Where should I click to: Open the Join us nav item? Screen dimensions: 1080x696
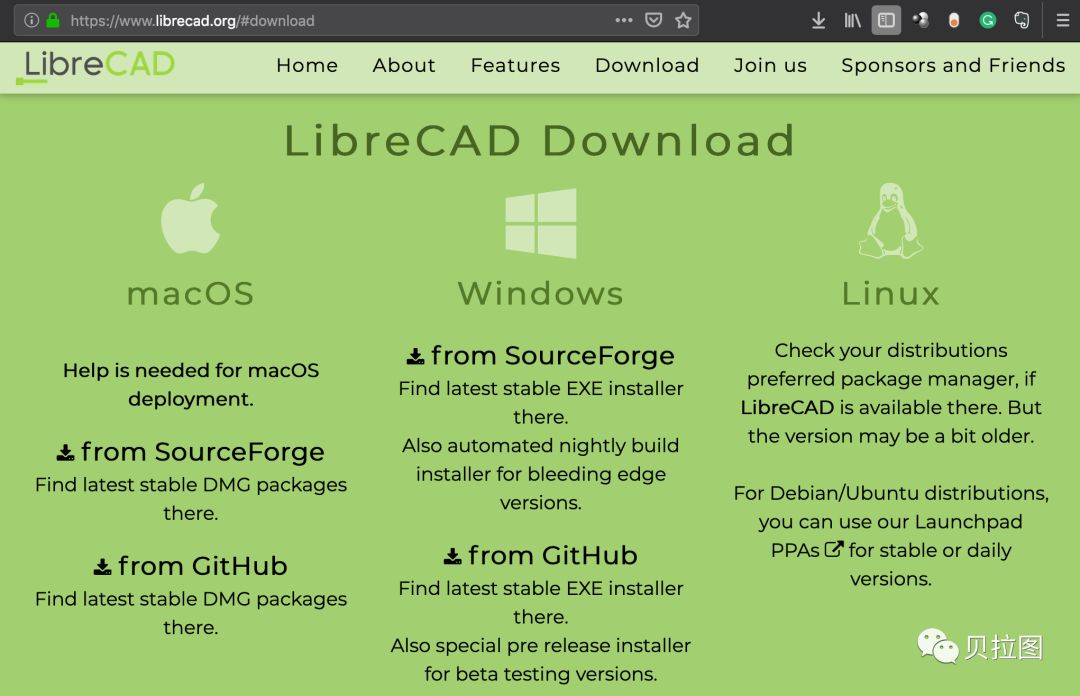pyautogui.click(x=770, y=65)
